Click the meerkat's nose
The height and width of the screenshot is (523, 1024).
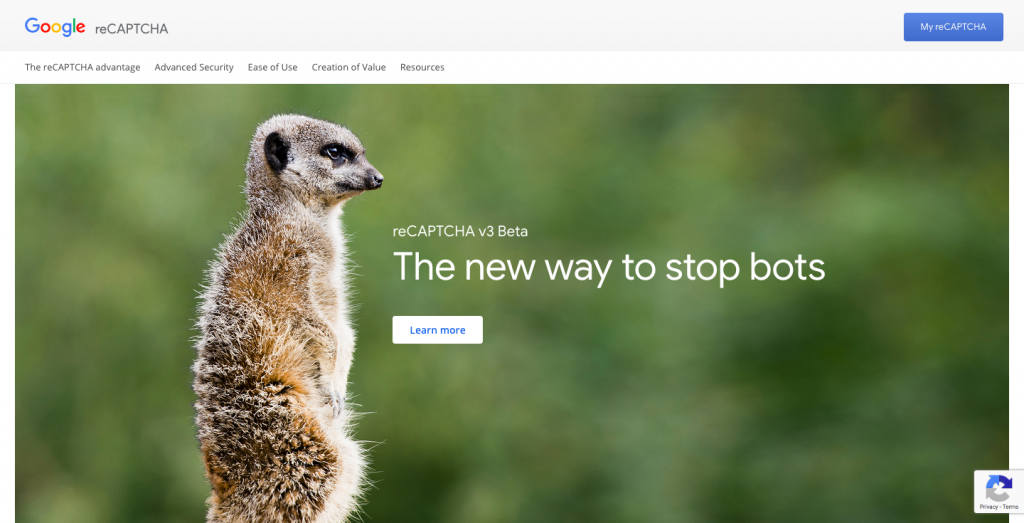pyautogui.click(x=375, y=180)
